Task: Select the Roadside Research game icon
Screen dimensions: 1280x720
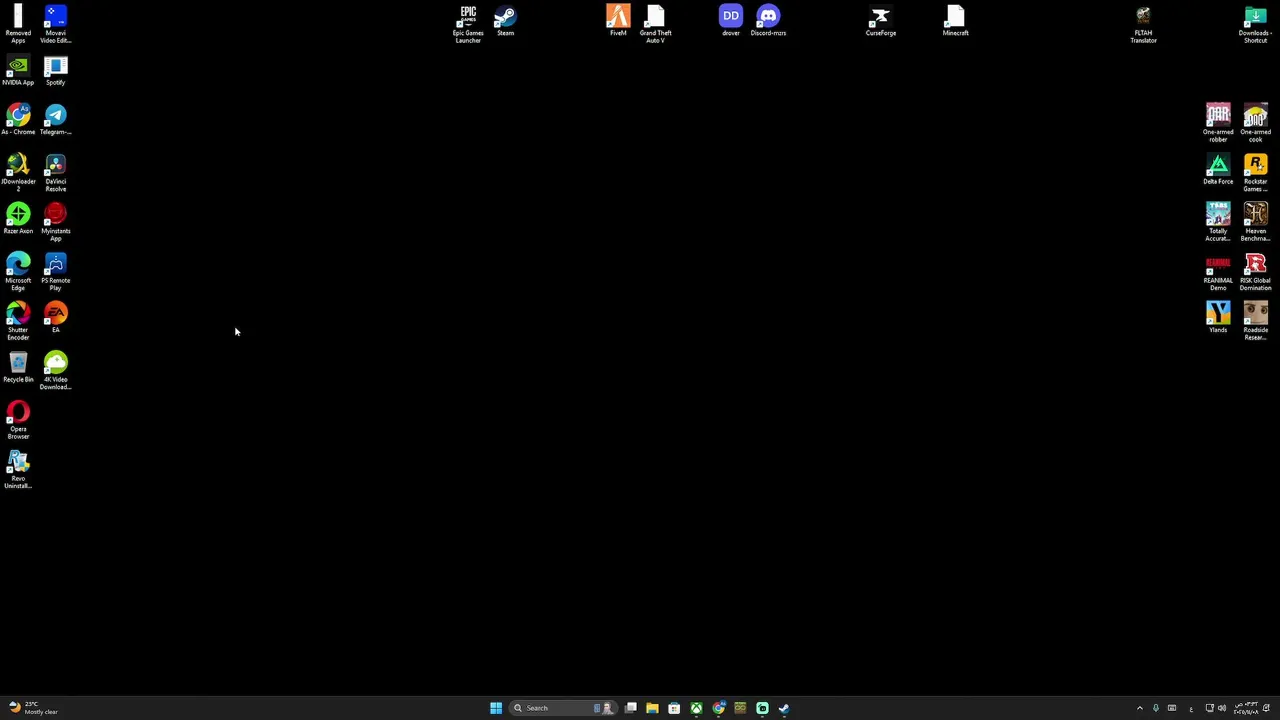Action: click(1255, 321)
